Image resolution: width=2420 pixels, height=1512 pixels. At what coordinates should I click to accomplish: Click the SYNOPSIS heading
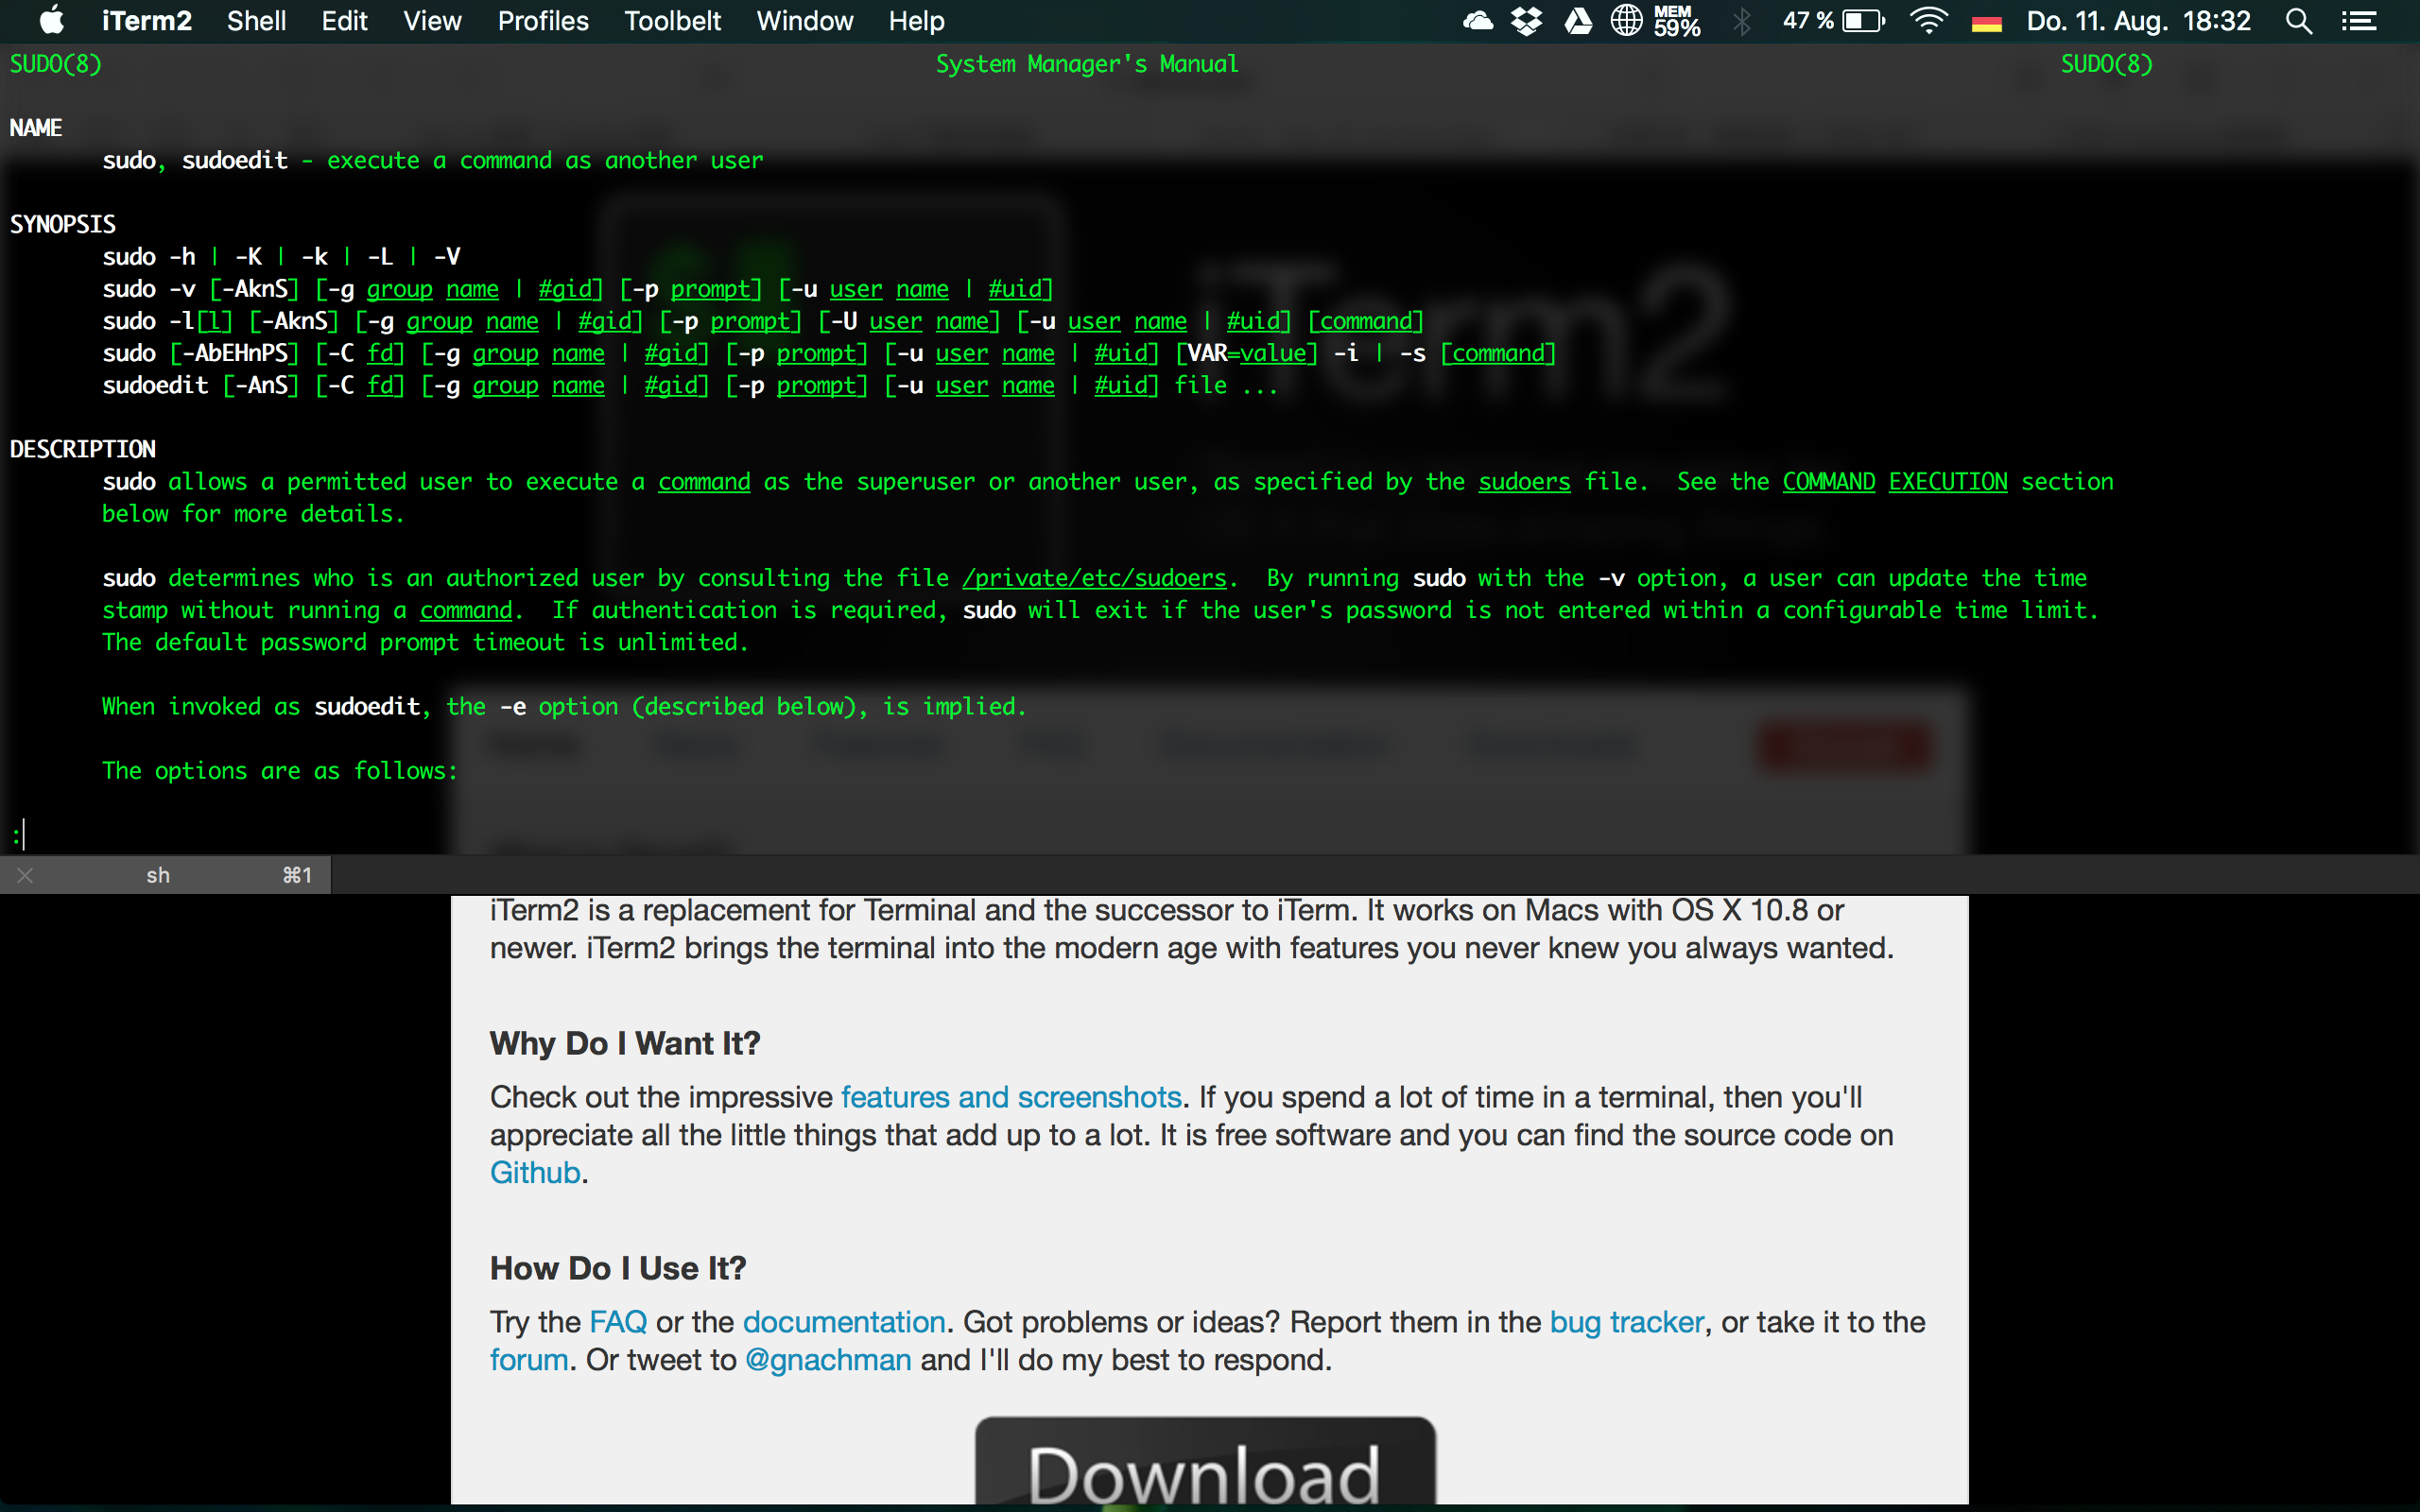click(63, 224)
